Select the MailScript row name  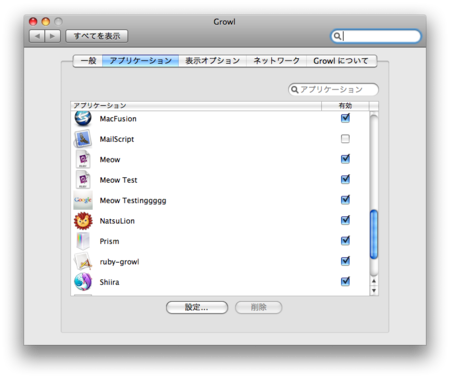point(117,139)
